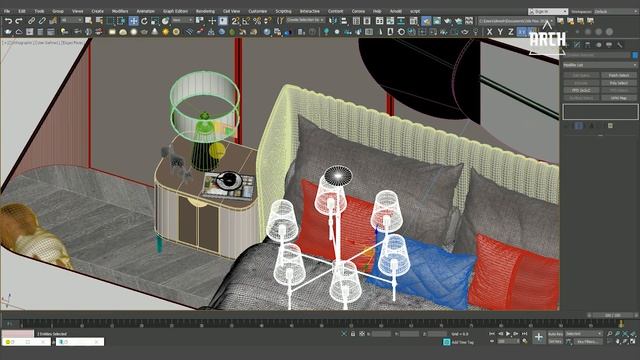
Task: Open the Sign In account dropdown
Action: coord(548,11)
